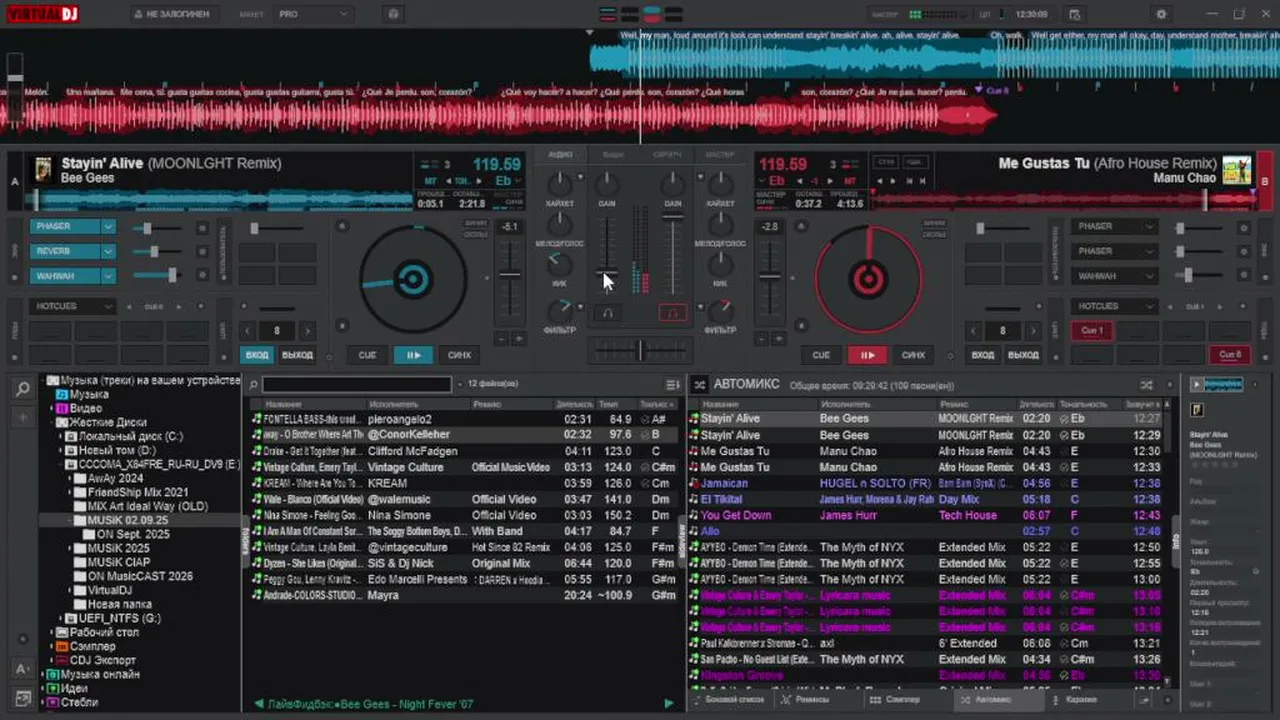
Task: Toggle the WAHWAH effect on deck A
Action: coord(65,275)
